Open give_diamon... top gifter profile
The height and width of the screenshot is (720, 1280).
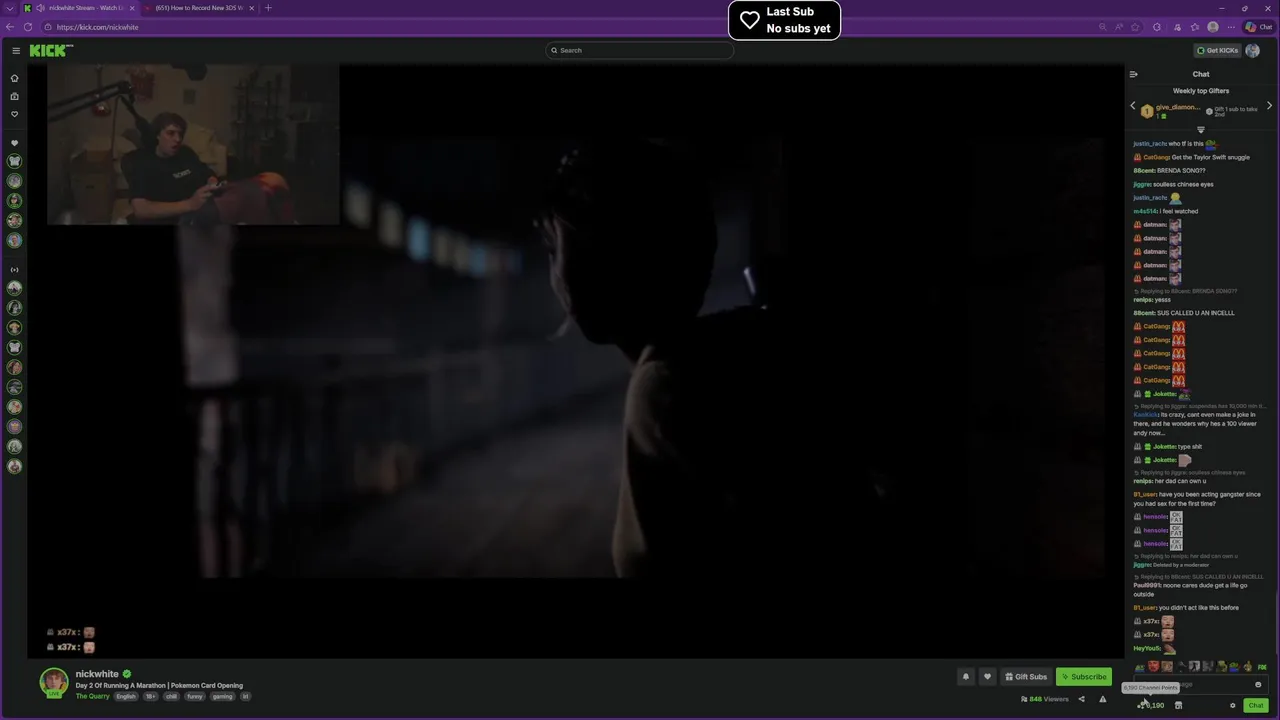(1178, 107)
